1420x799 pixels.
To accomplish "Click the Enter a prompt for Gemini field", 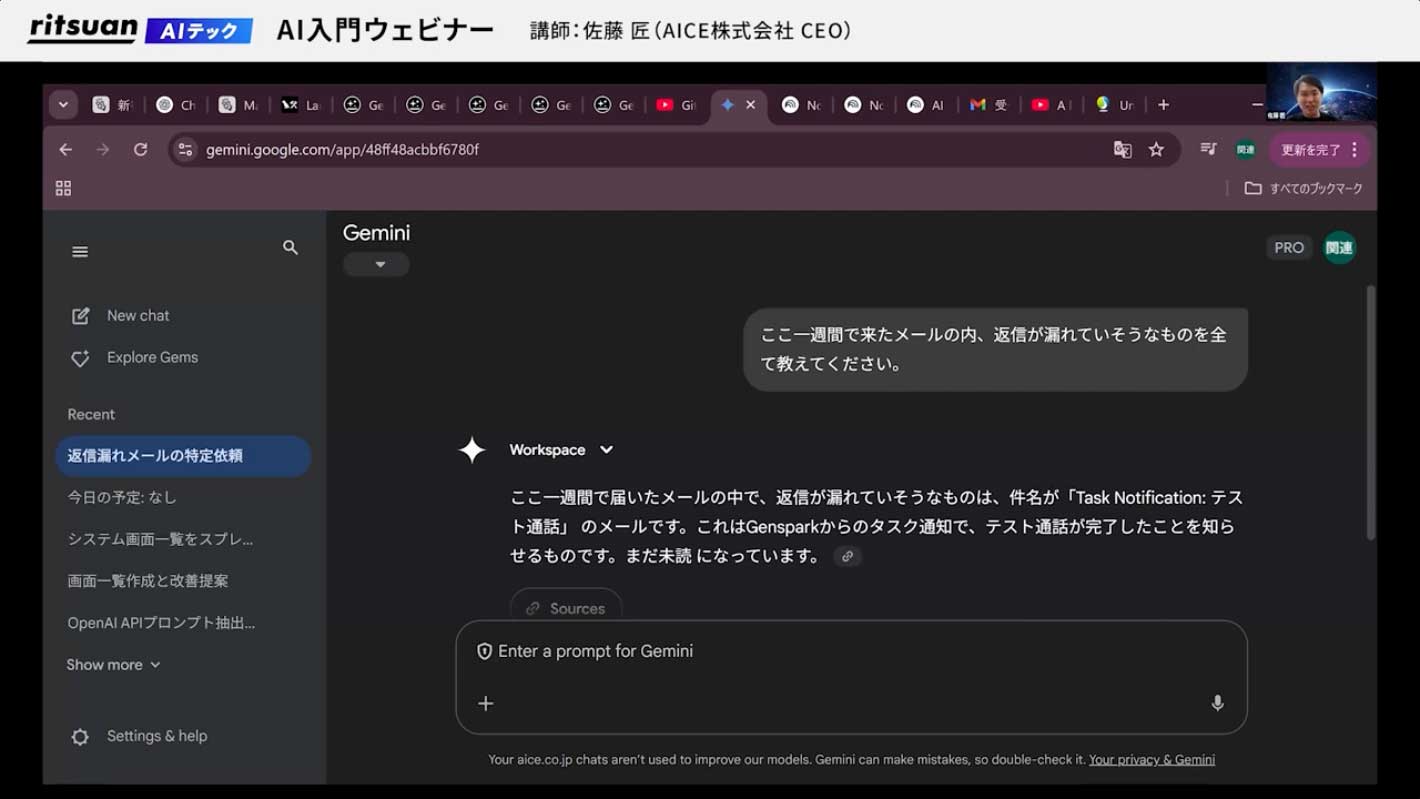I will [x=850, y=651].
